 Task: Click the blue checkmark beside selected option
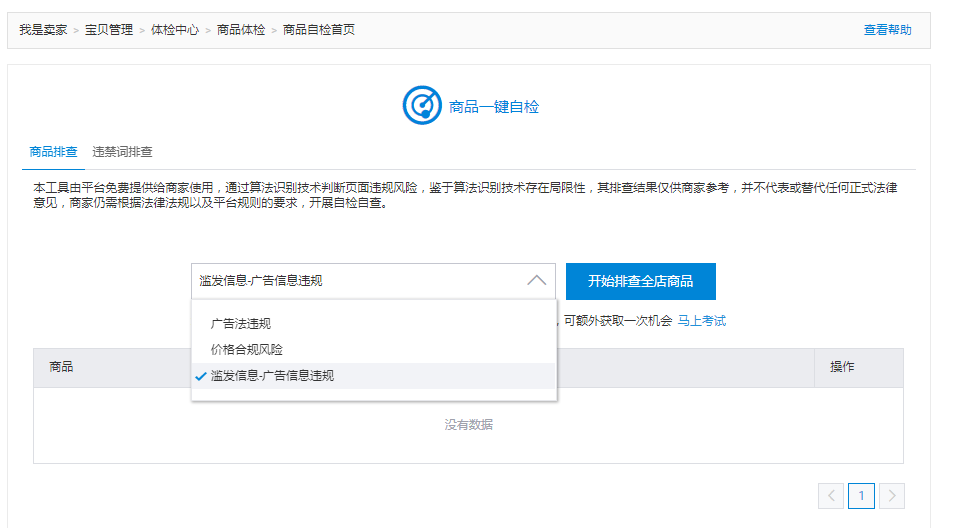tap(201, 376)
